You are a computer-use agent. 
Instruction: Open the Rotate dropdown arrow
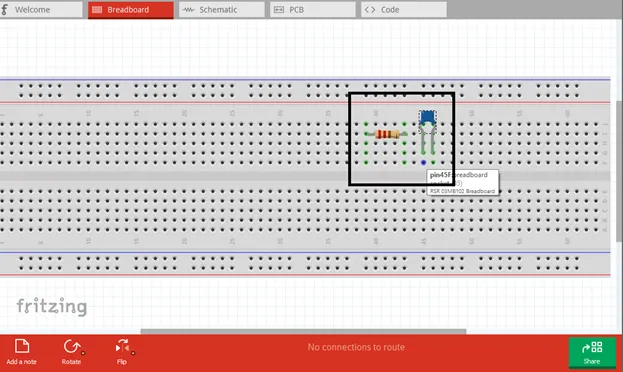83,353
